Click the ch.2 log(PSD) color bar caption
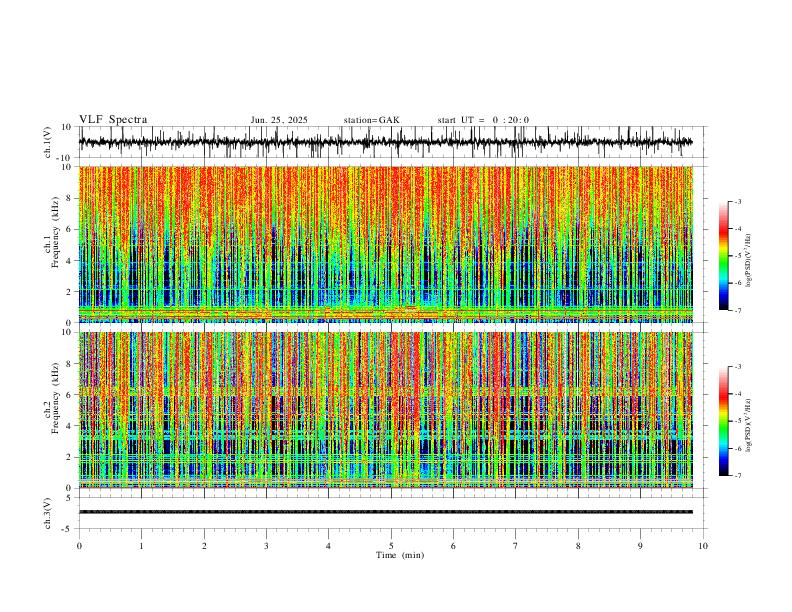Image resolution: width=792 pixels, height=612 pixels. pos(748,425)
